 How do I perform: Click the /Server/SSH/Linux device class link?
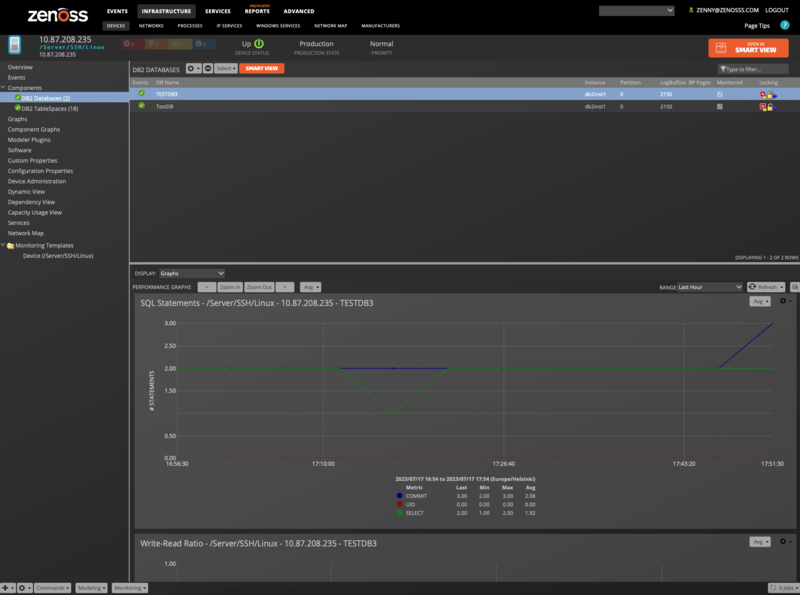coord(72,47)
